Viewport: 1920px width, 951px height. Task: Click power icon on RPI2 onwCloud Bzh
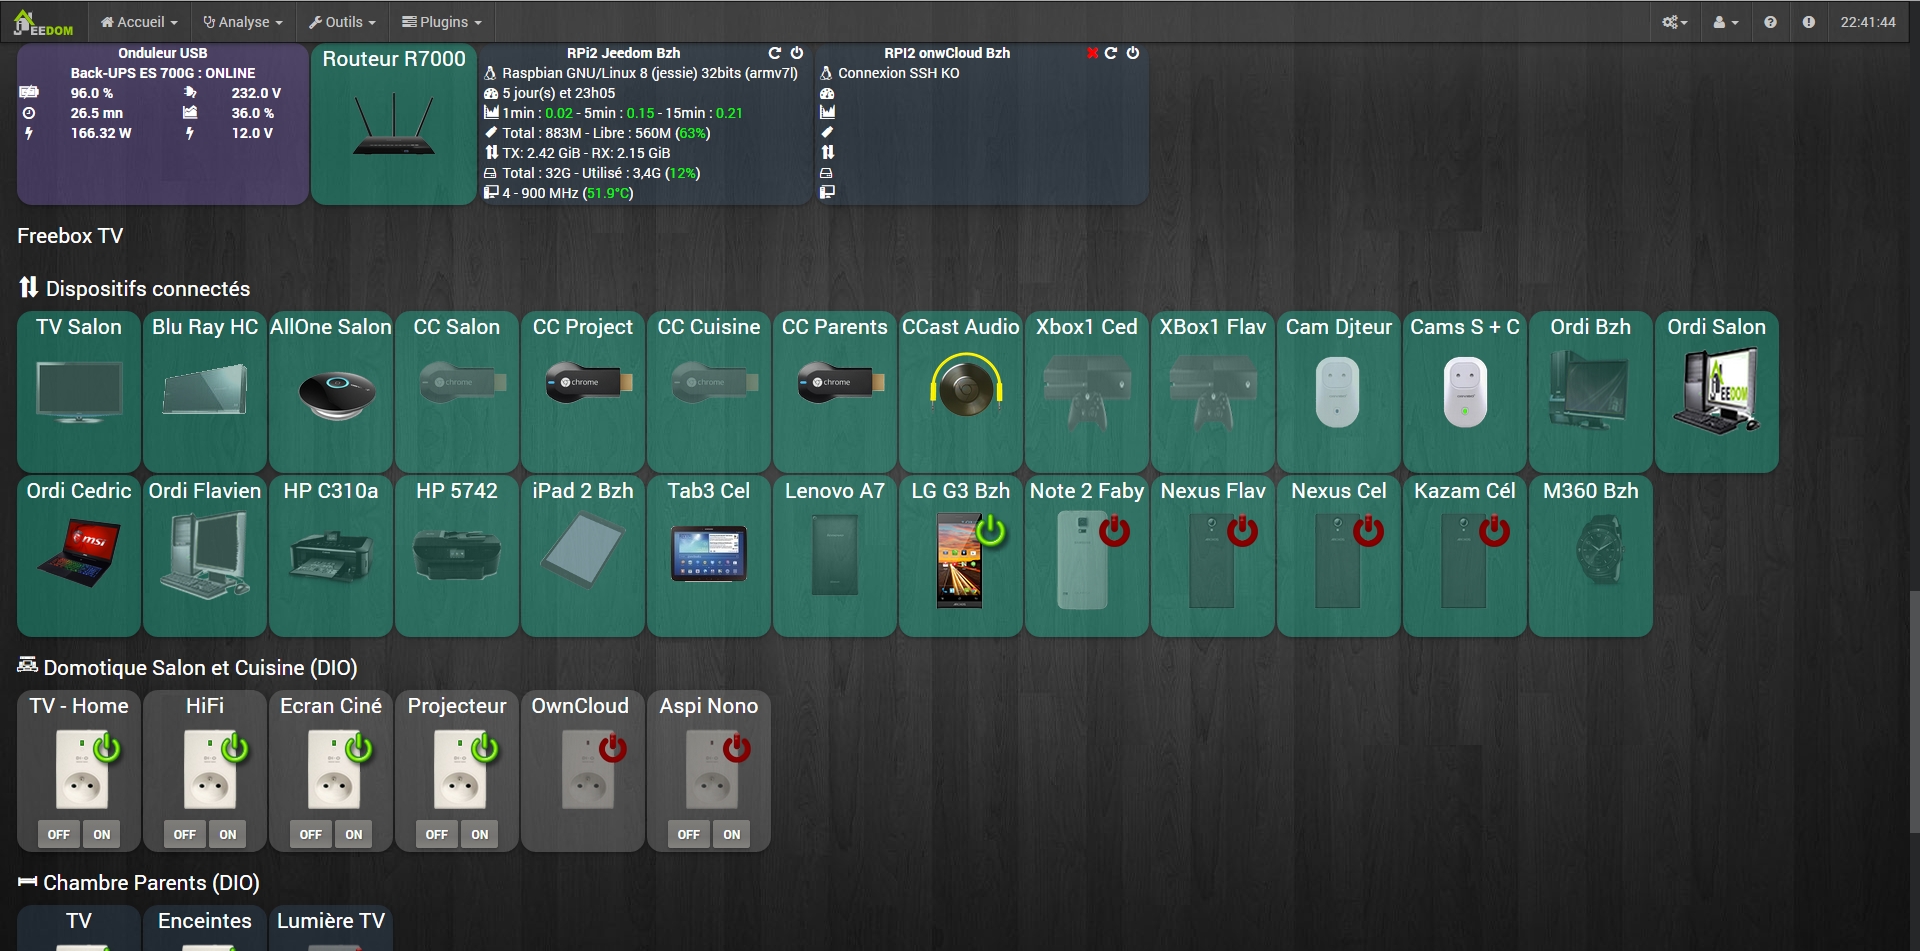tap(1133, 53)
